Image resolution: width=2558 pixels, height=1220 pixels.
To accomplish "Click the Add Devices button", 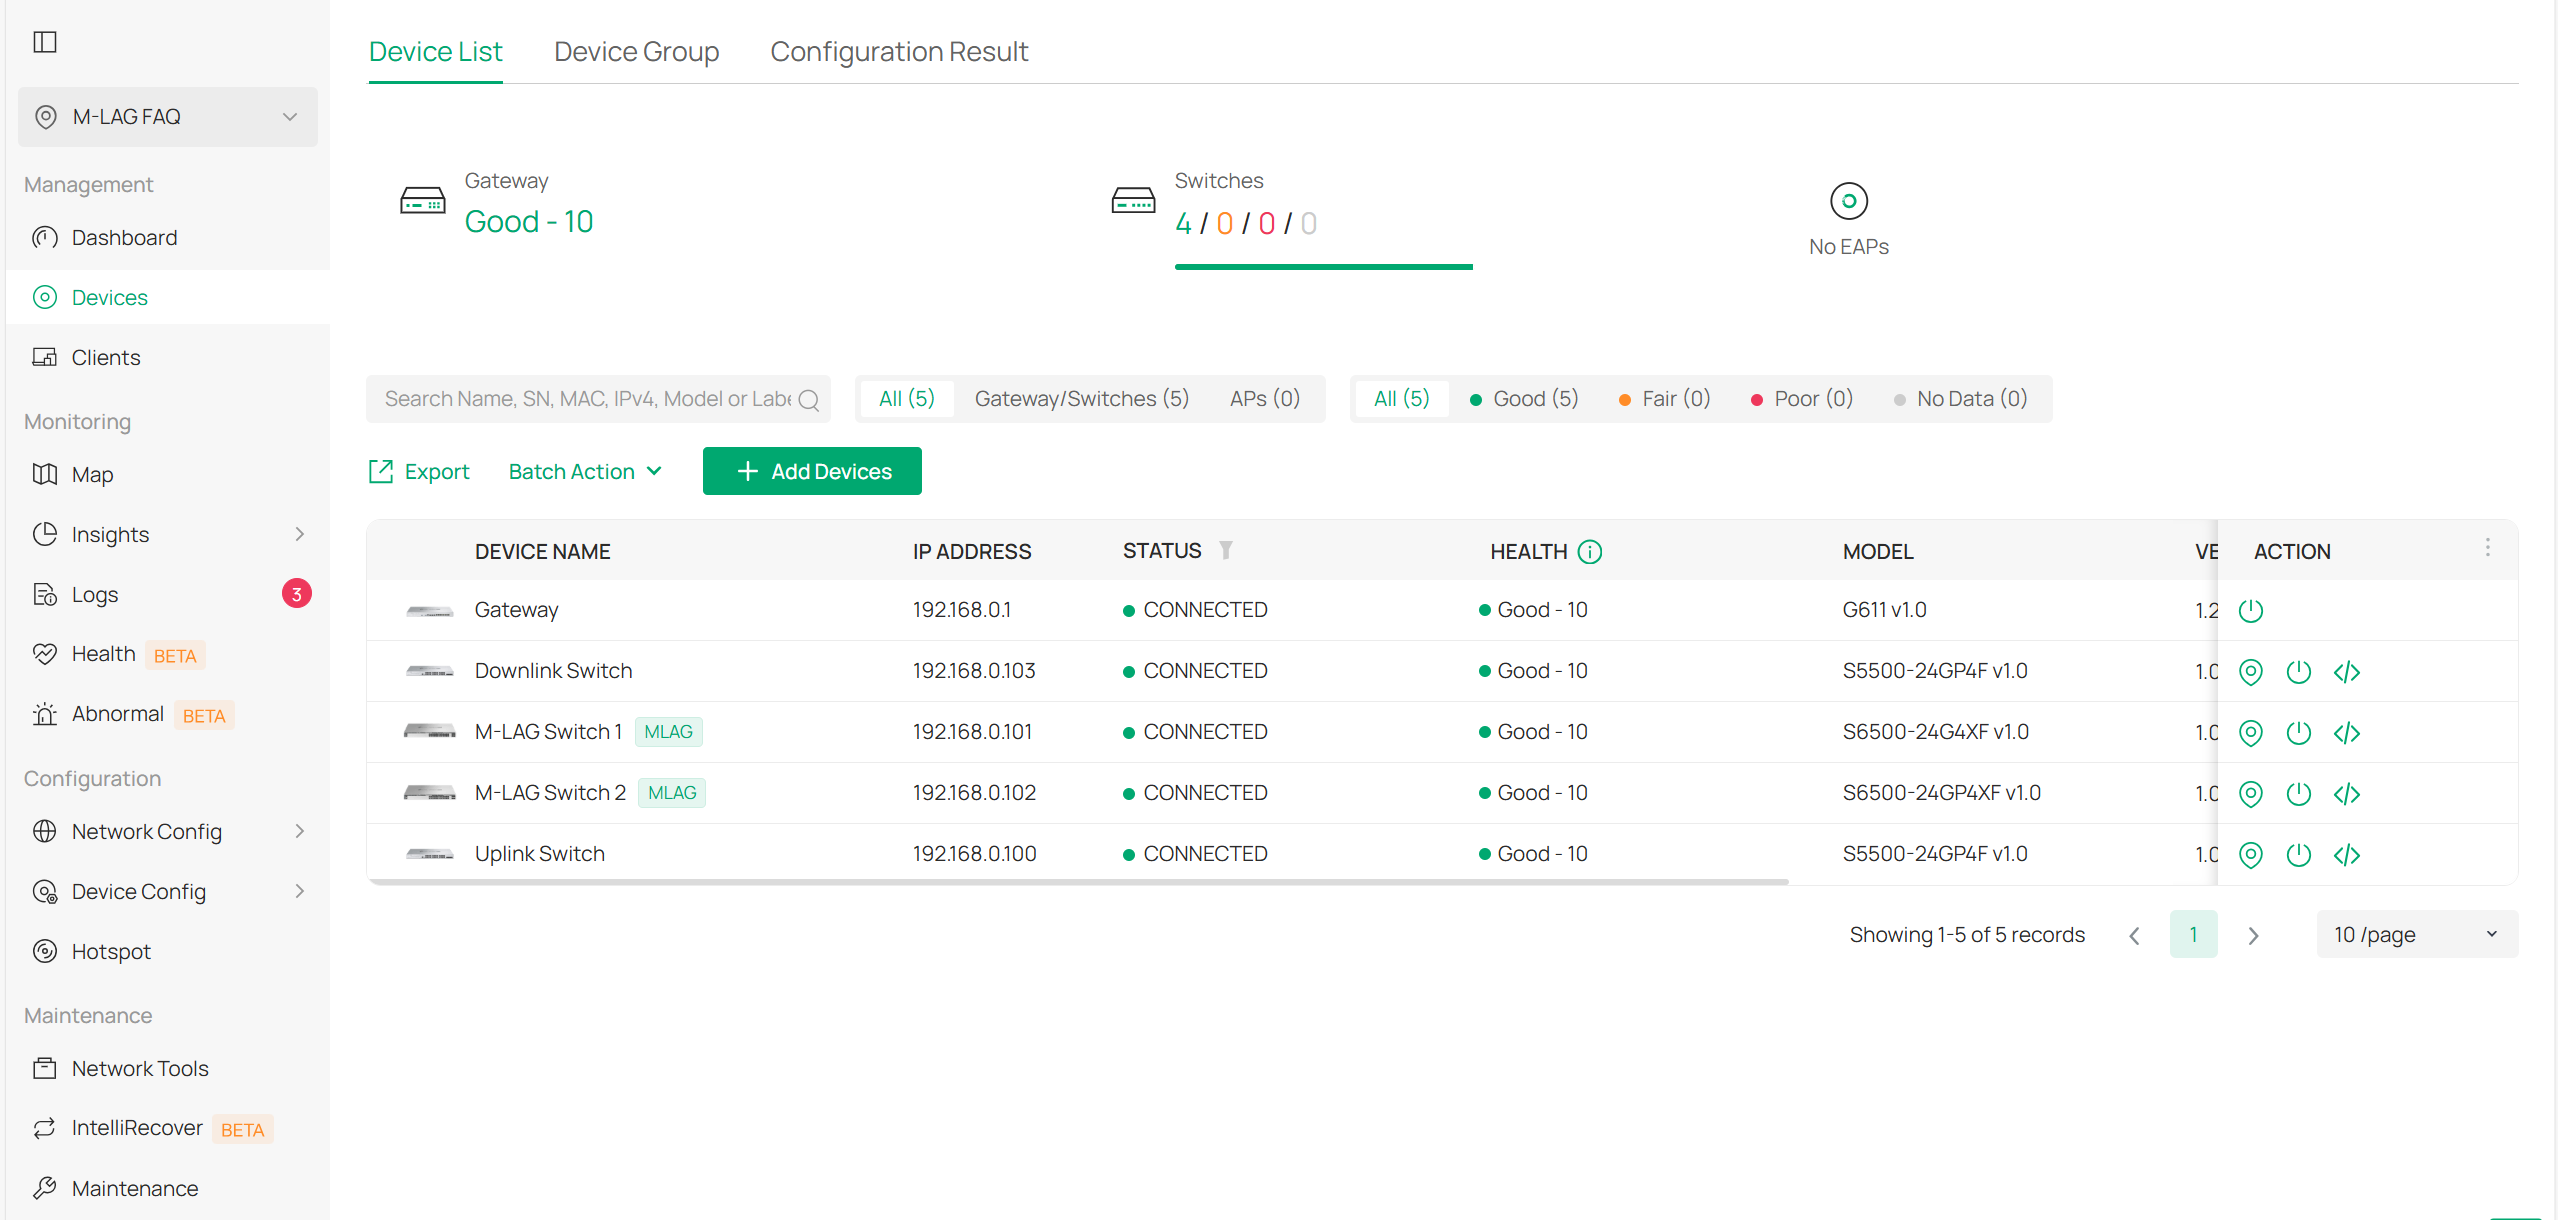I will [812, 472].
